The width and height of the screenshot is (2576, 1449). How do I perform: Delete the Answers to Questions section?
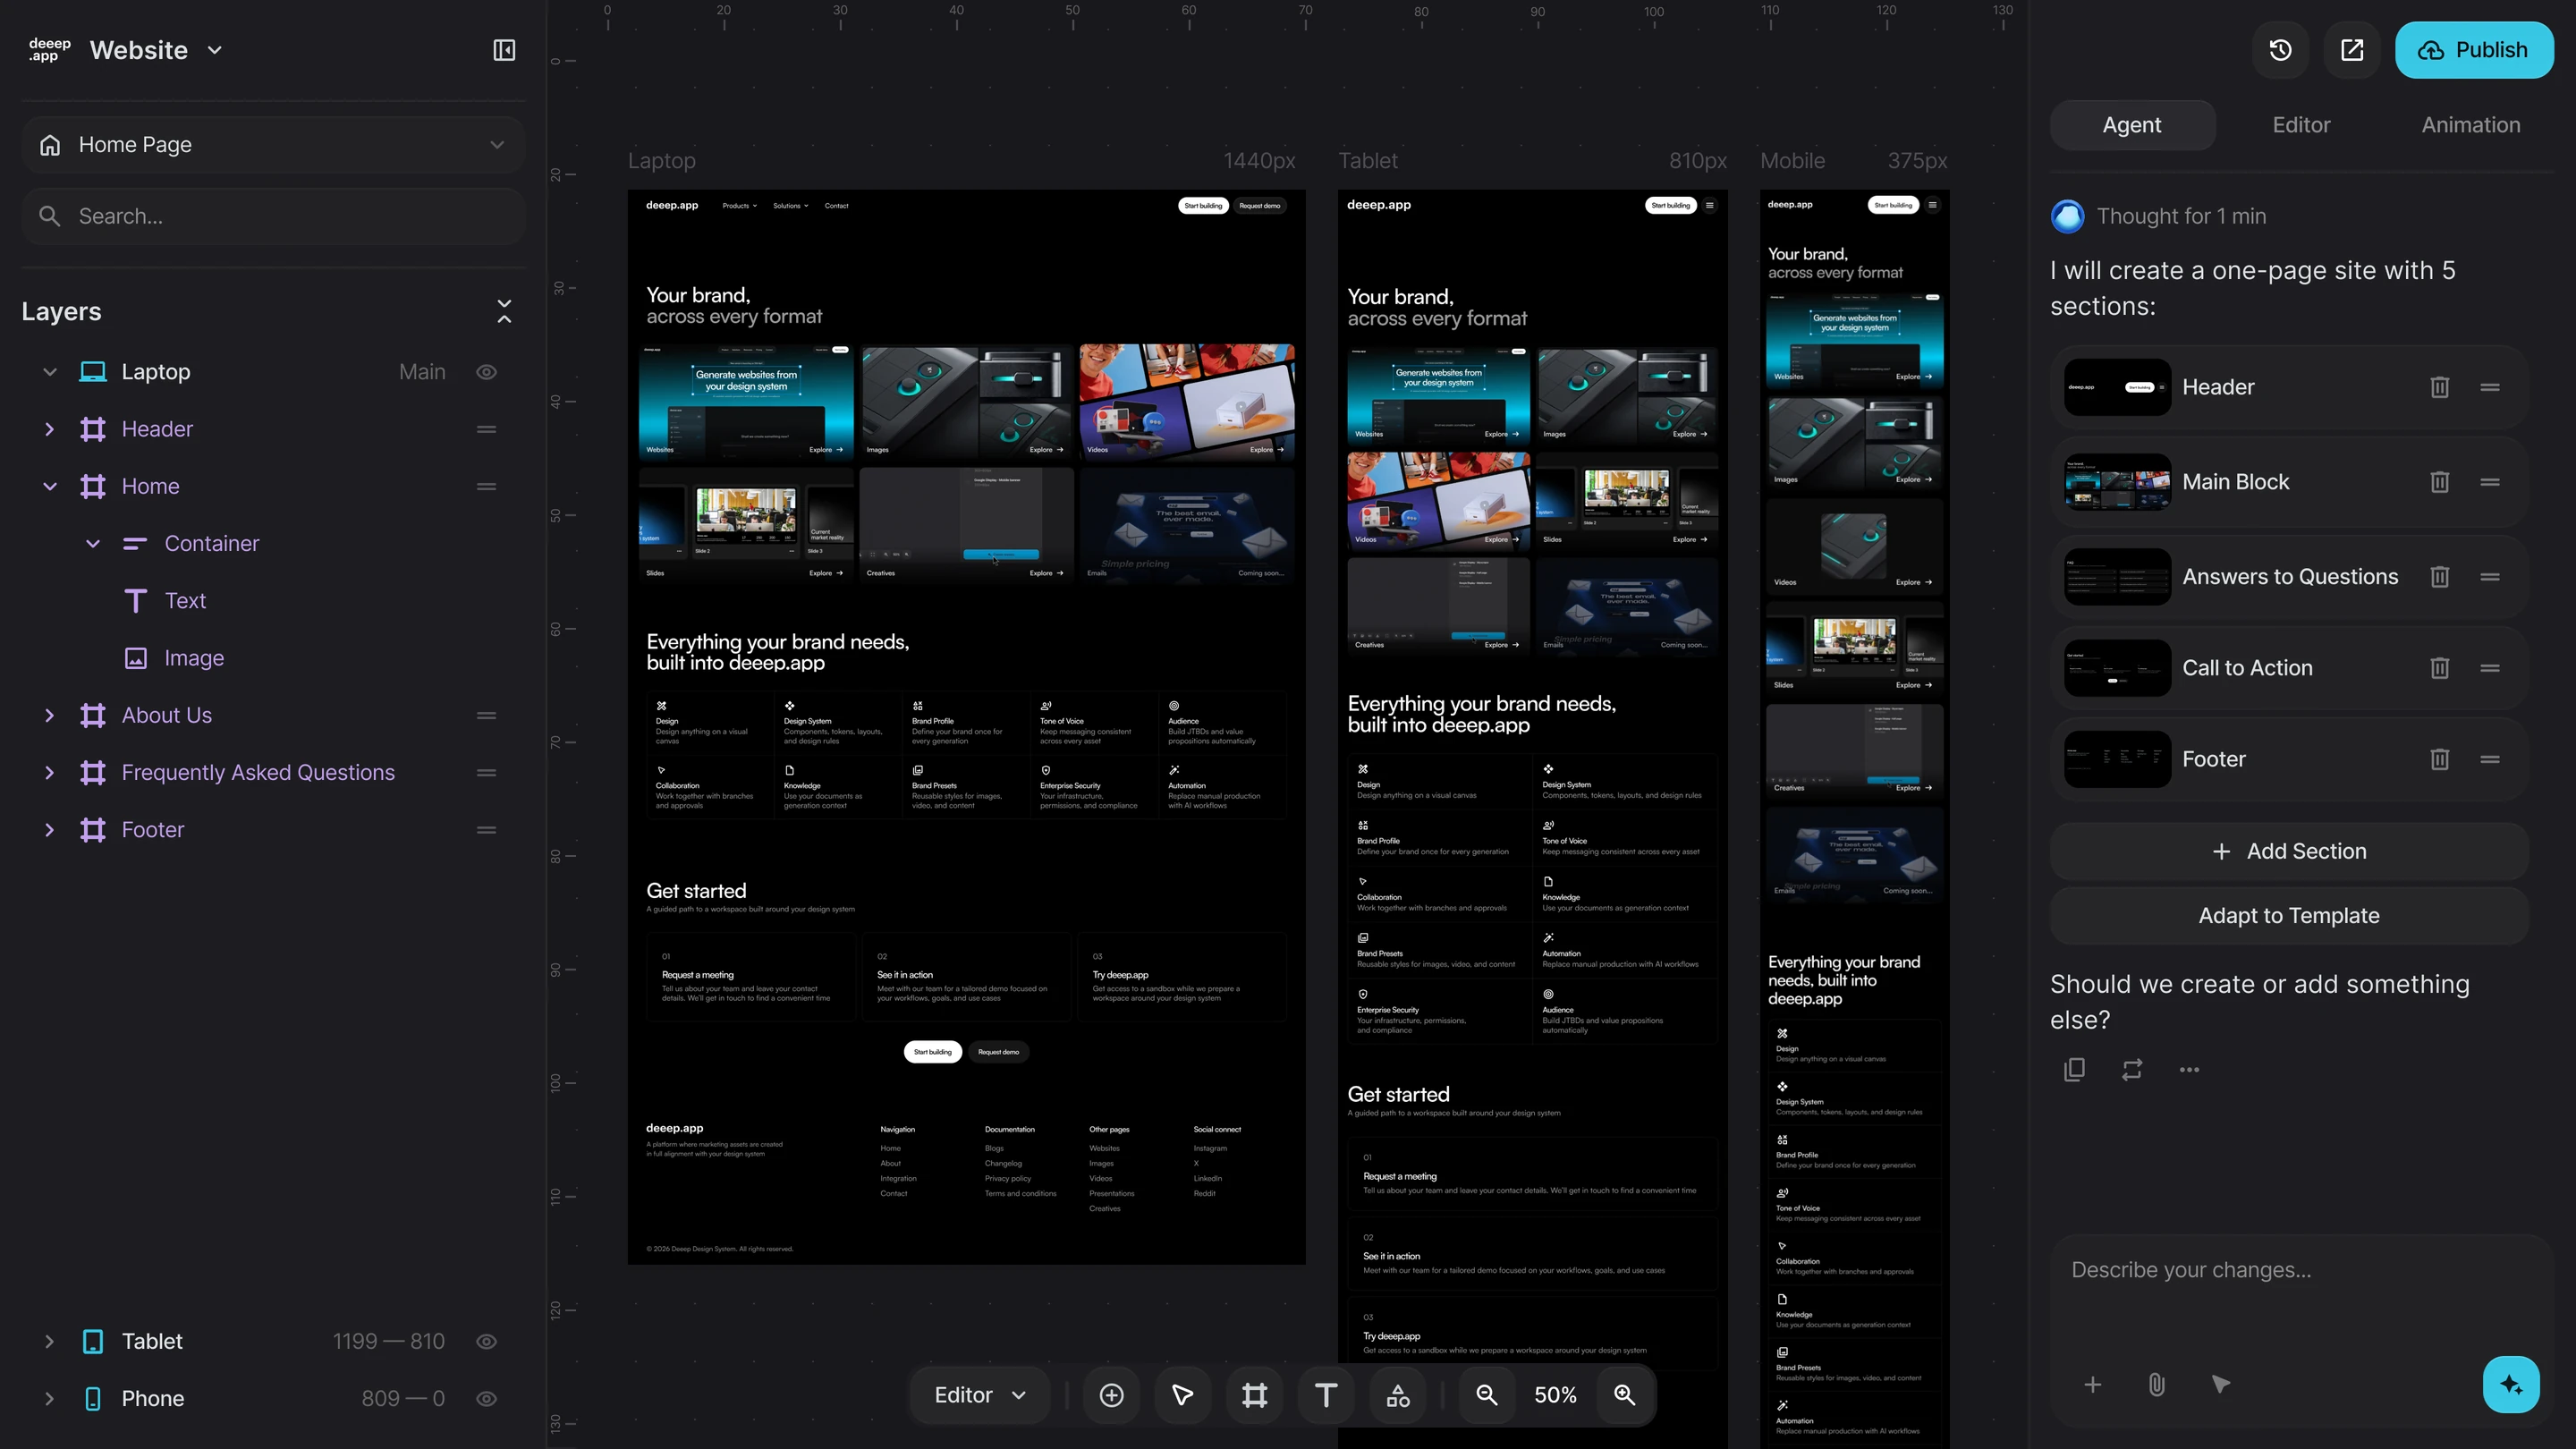tap(2439, 577)
